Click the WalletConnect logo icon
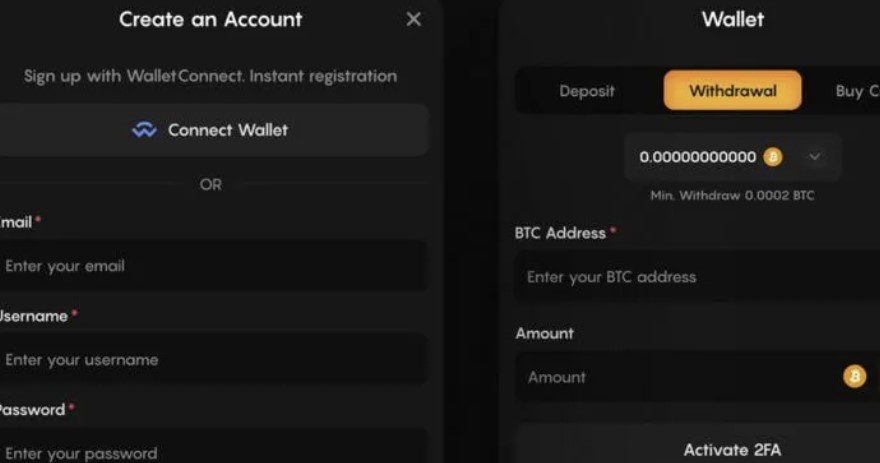880x463 pixels. tap(144, 130)
